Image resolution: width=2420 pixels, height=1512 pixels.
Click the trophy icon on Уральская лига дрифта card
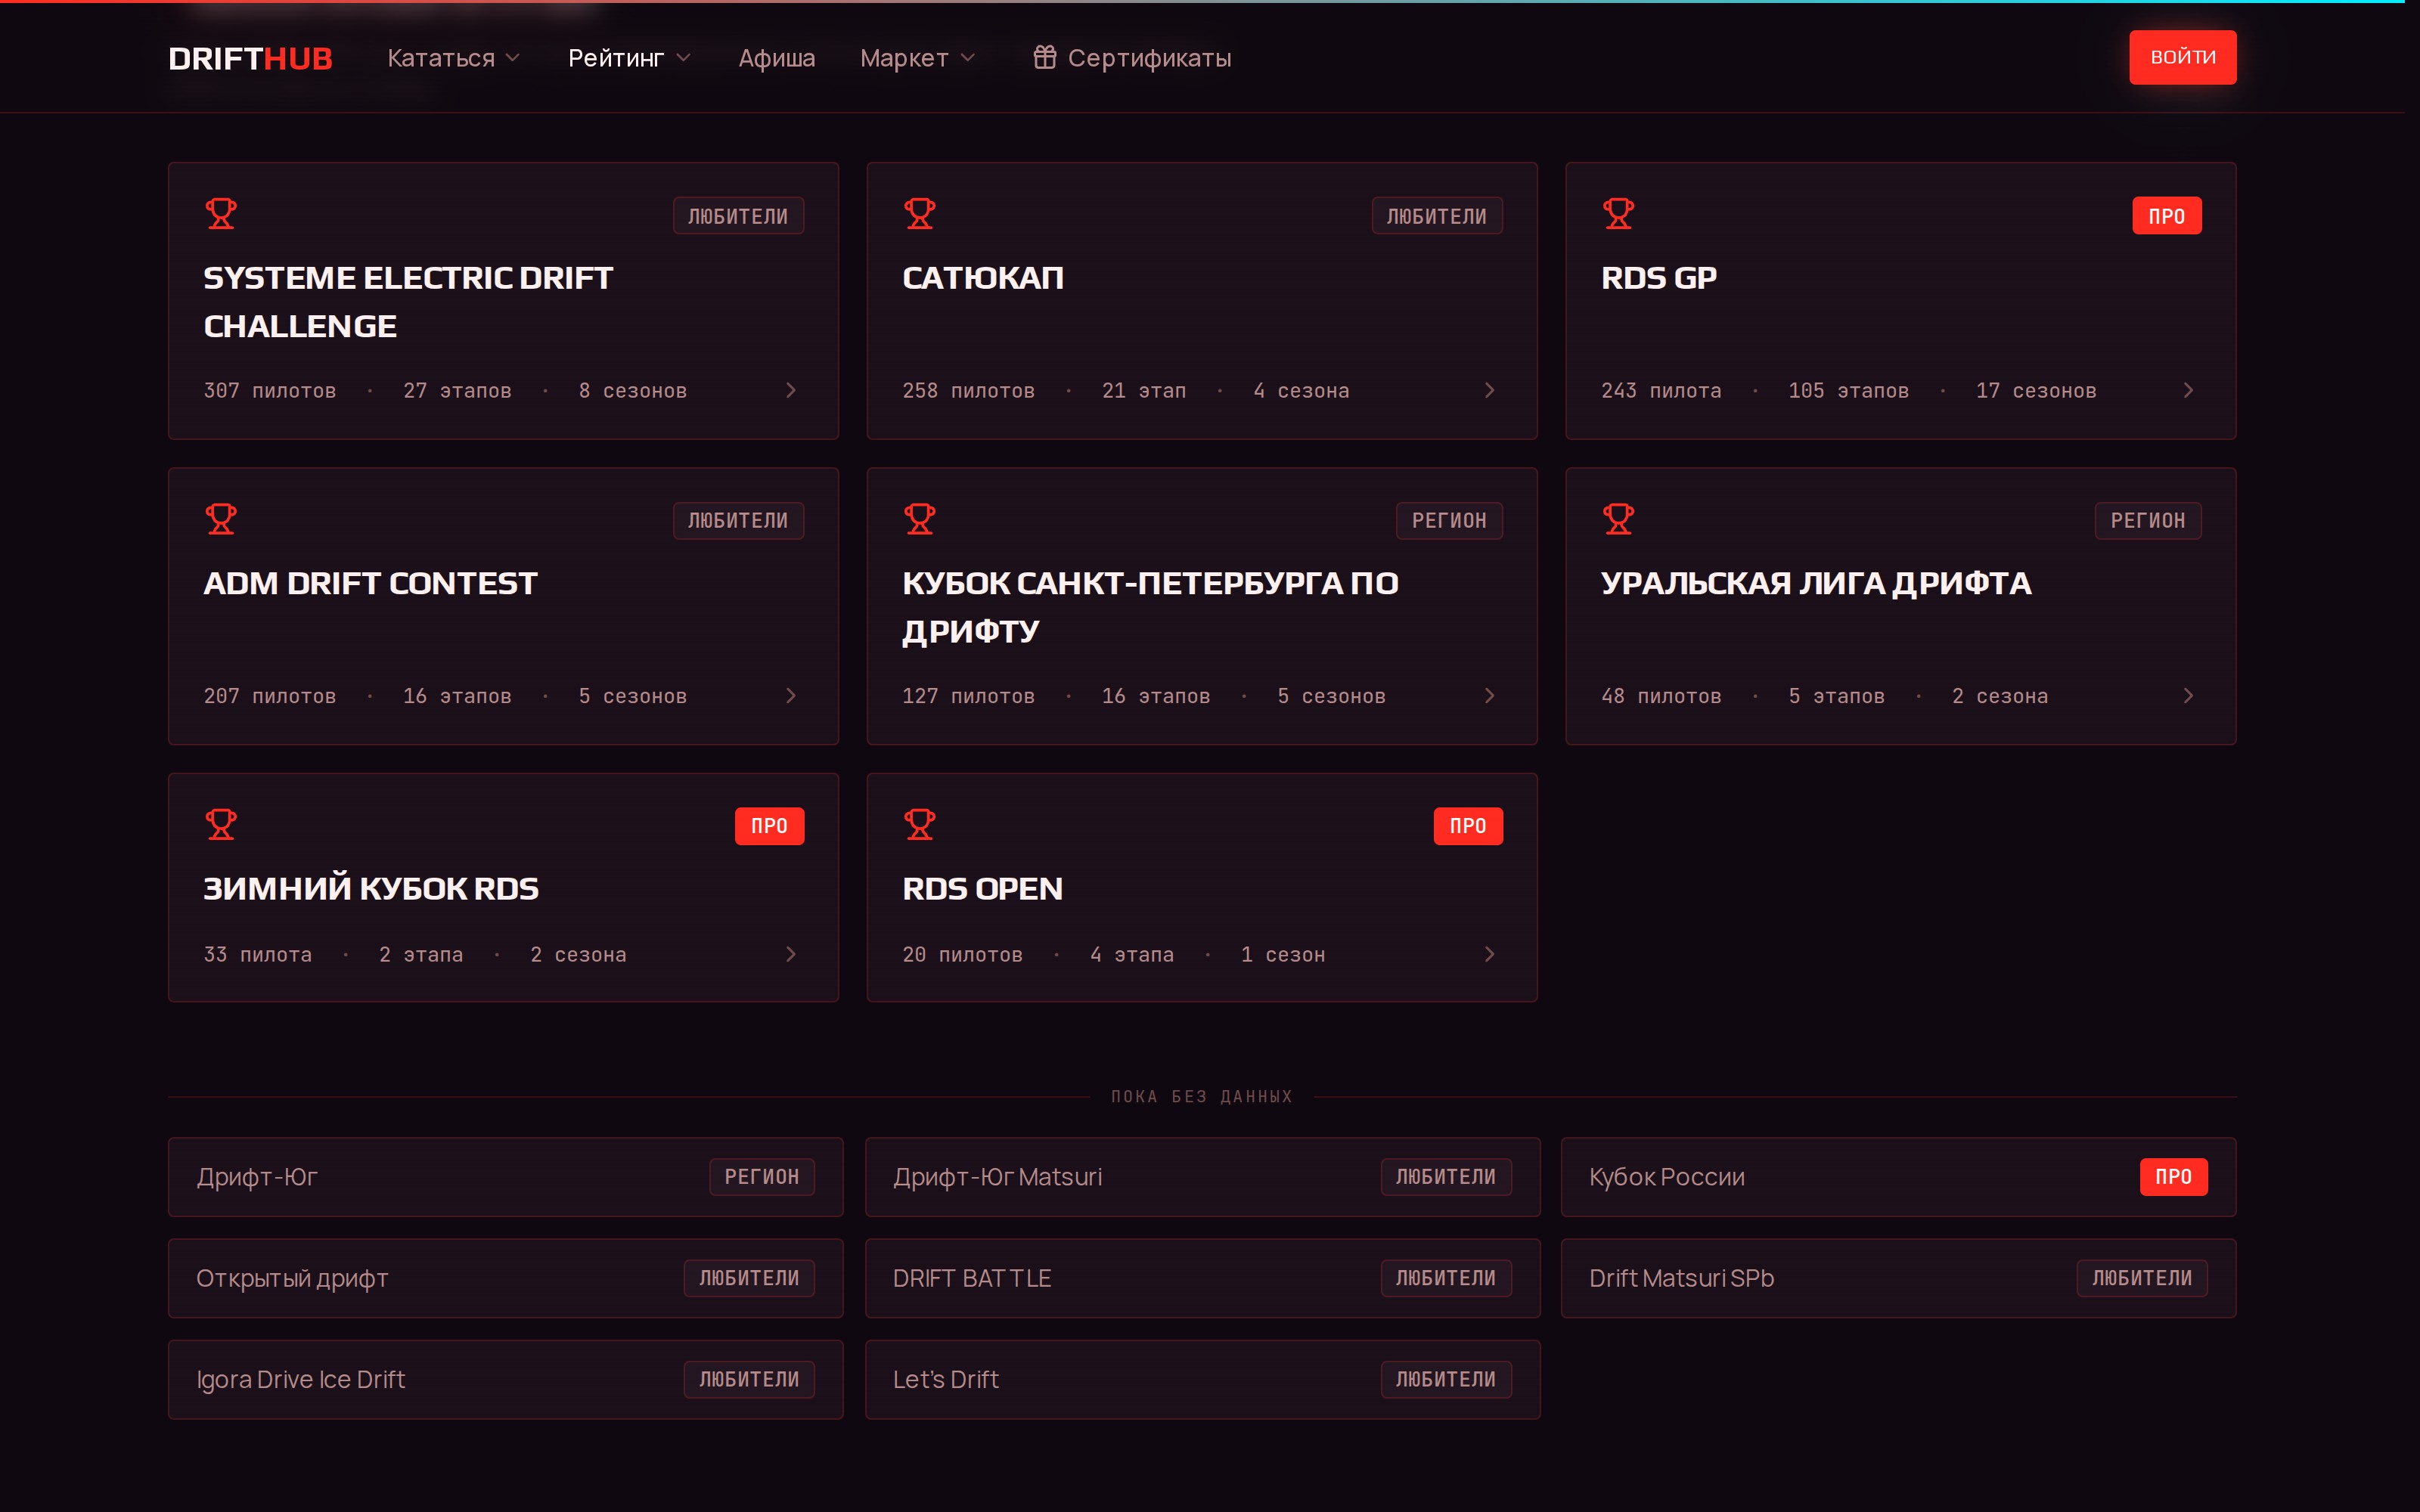1618,519
